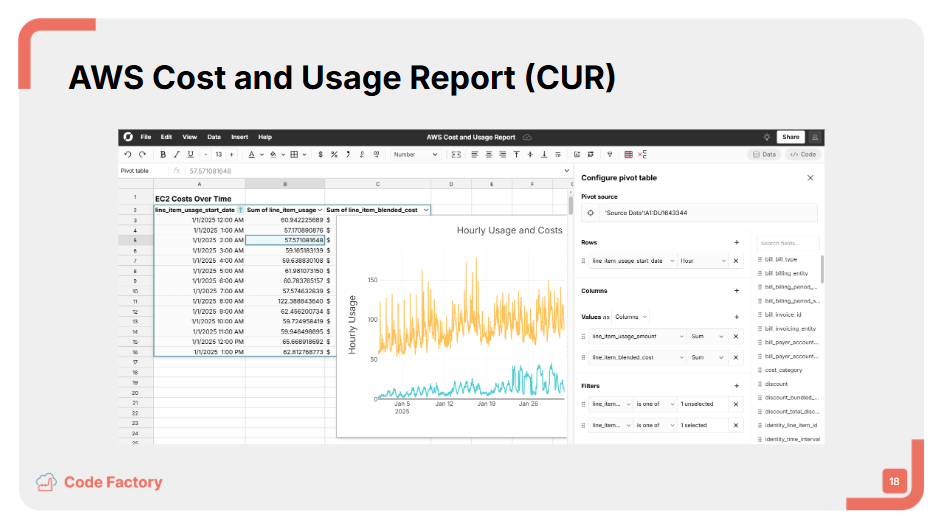Viewport: 941px width, 527px height.
Task: Click the redo arrow icon
Action: (142, 155)
